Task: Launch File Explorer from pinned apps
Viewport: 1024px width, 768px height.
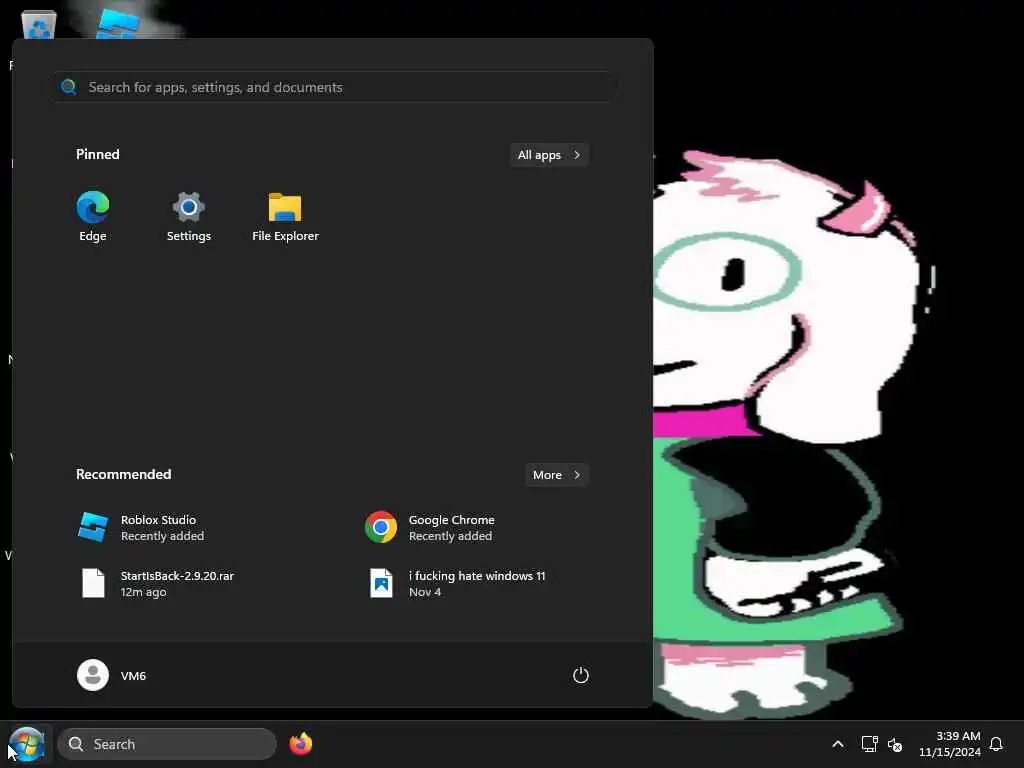Action: click(285, 217)
